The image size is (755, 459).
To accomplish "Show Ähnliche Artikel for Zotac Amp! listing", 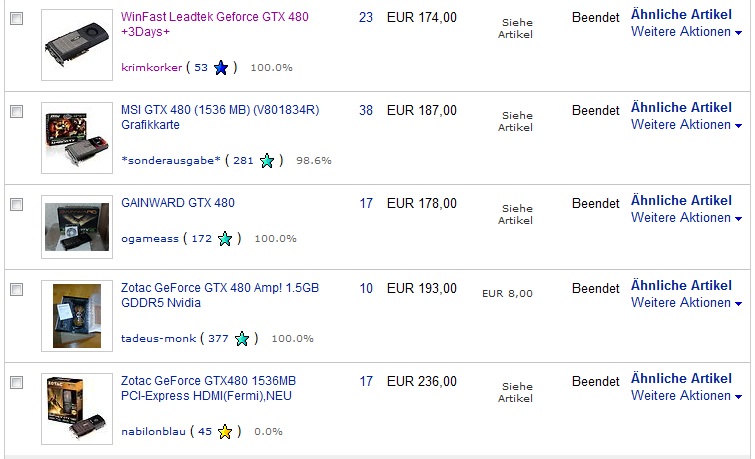I will point(681,286).
